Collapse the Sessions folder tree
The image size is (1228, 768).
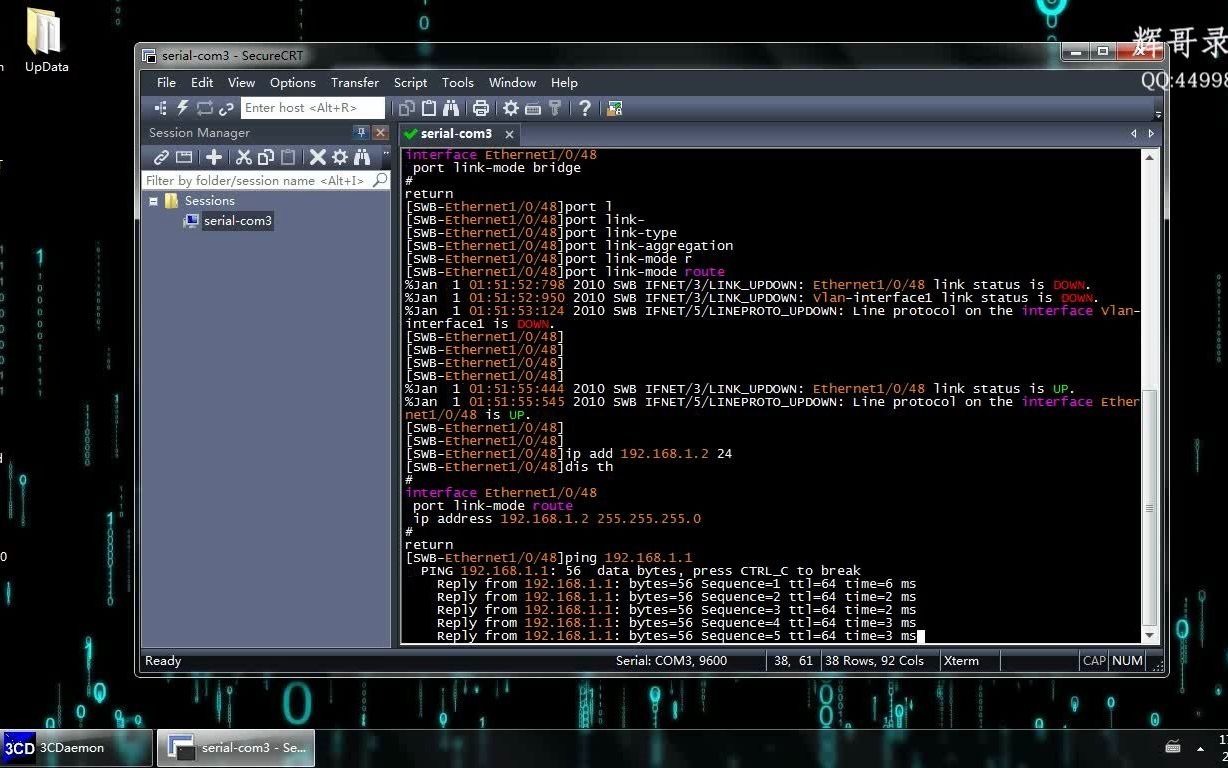(153, 201)
